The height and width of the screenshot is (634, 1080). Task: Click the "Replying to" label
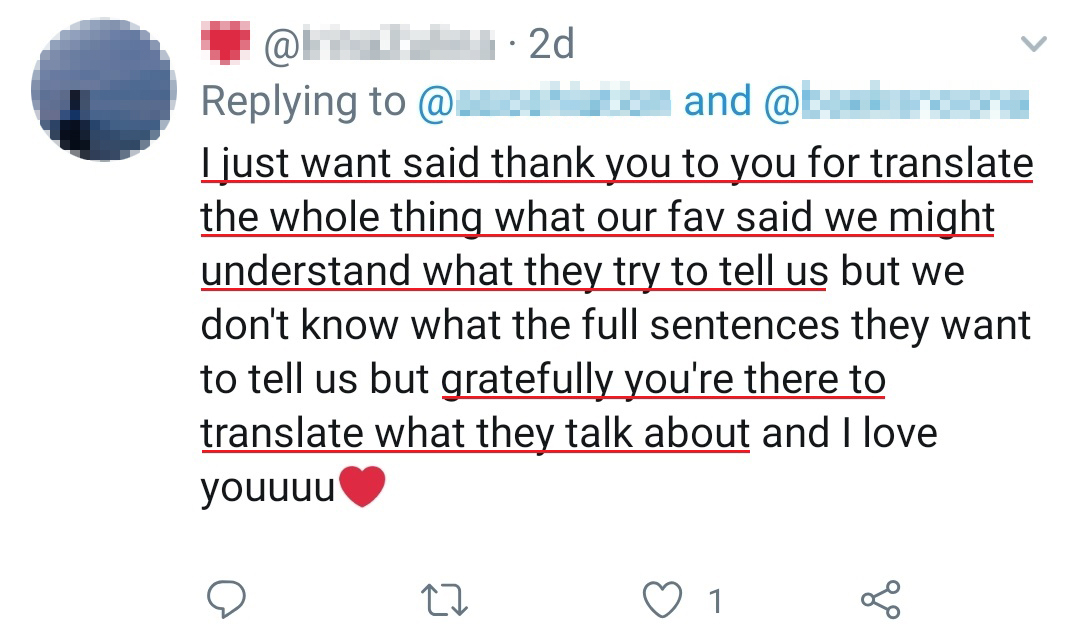pos(303,102)
